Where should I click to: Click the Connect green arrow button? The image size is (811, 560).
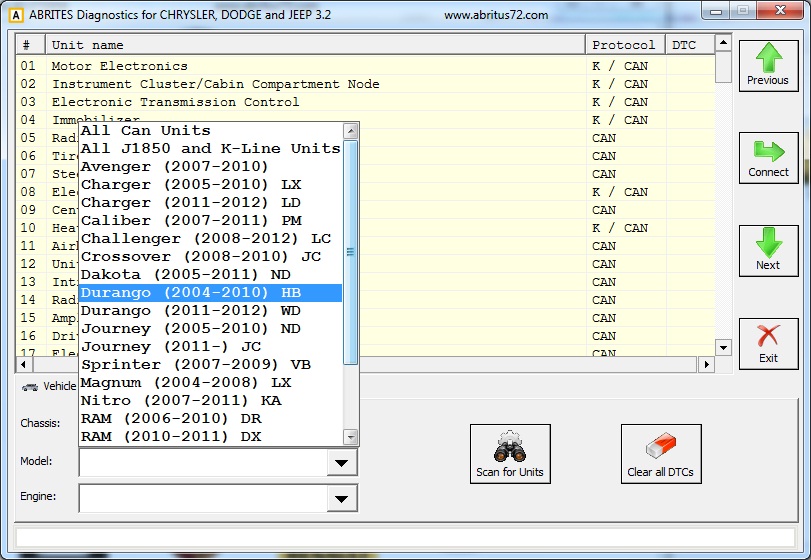pos(768,158)
